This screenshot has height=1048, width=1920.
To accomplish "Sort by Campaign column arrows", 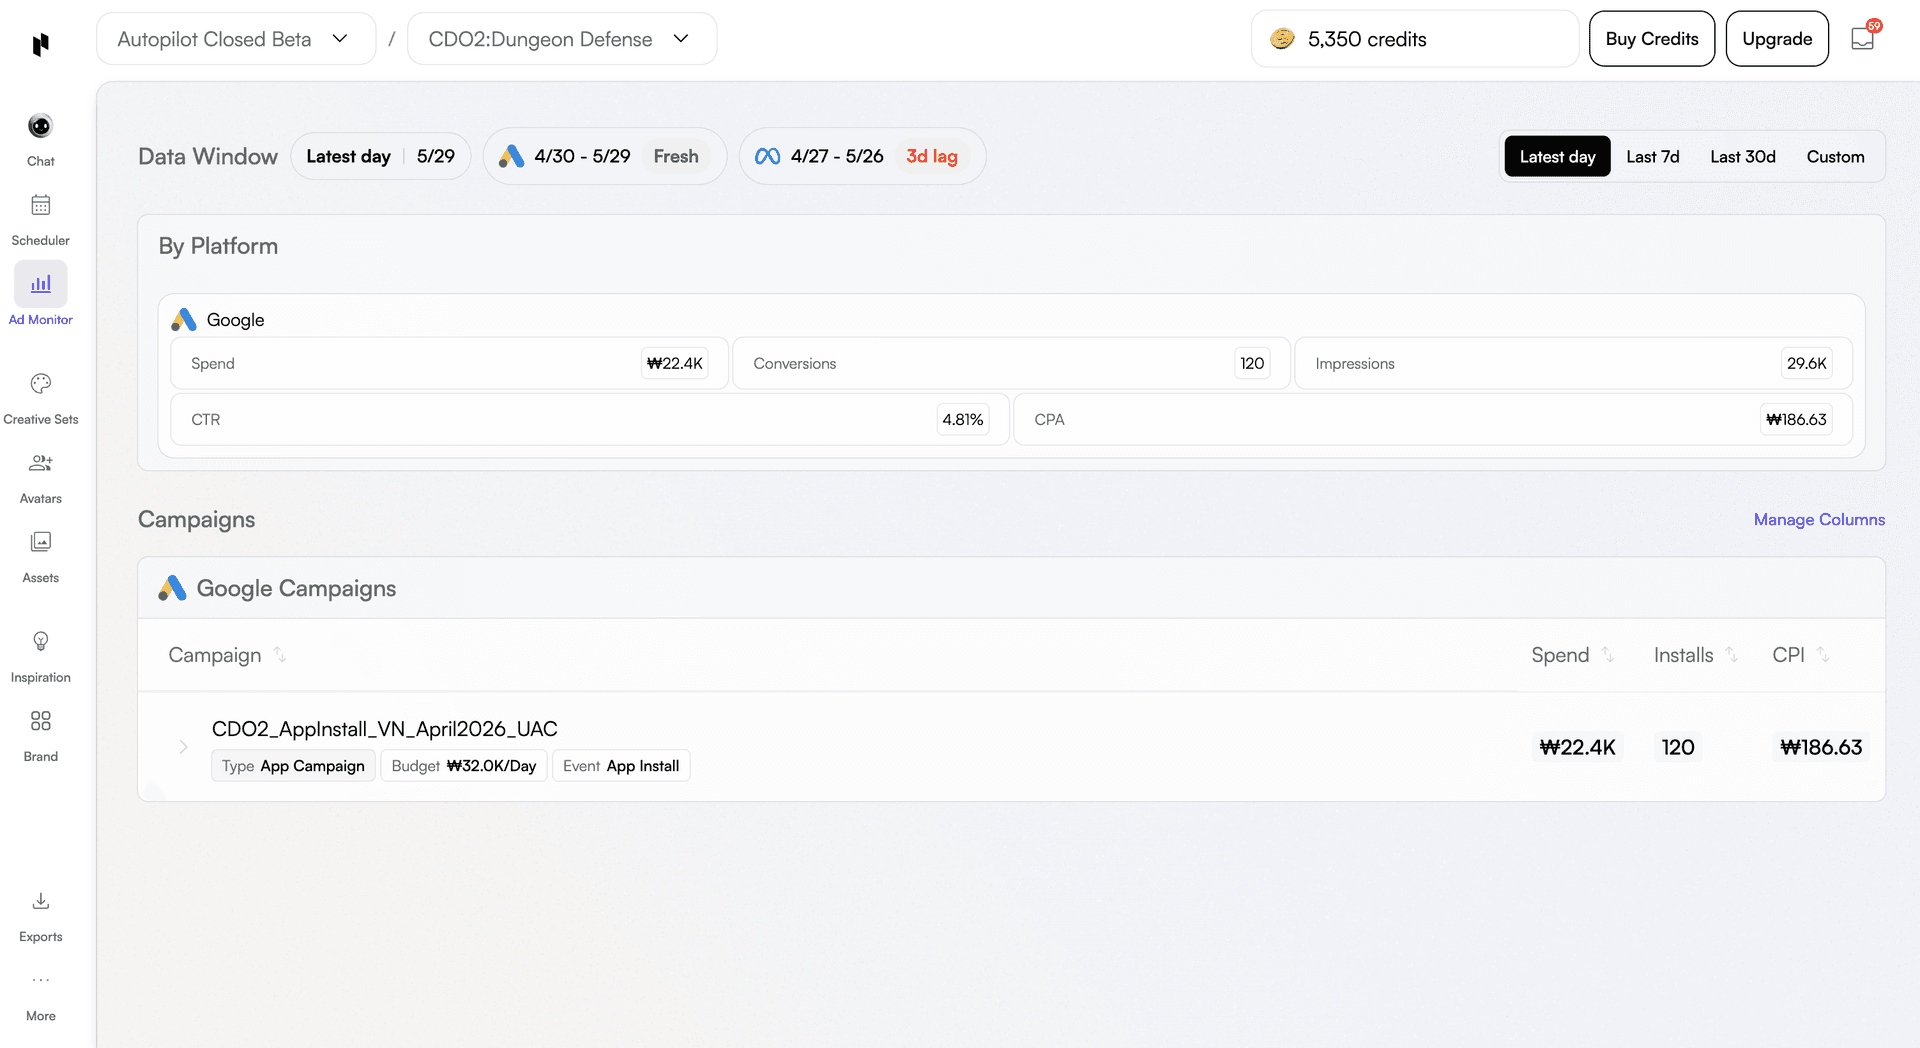I will [x=280, y=655].
